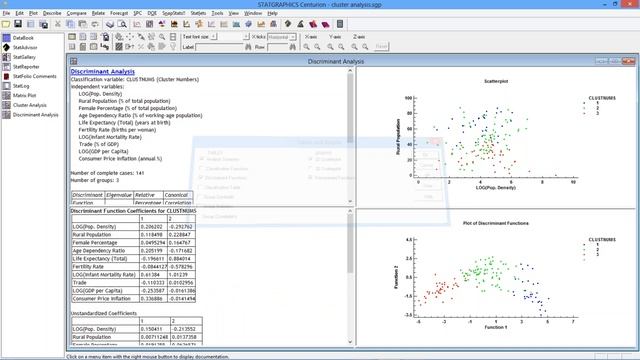The height and width of the screenshot is (360, 640).
Task: Select Discriminant Analysis in the sidebar
Action: [x=36, y=115]
